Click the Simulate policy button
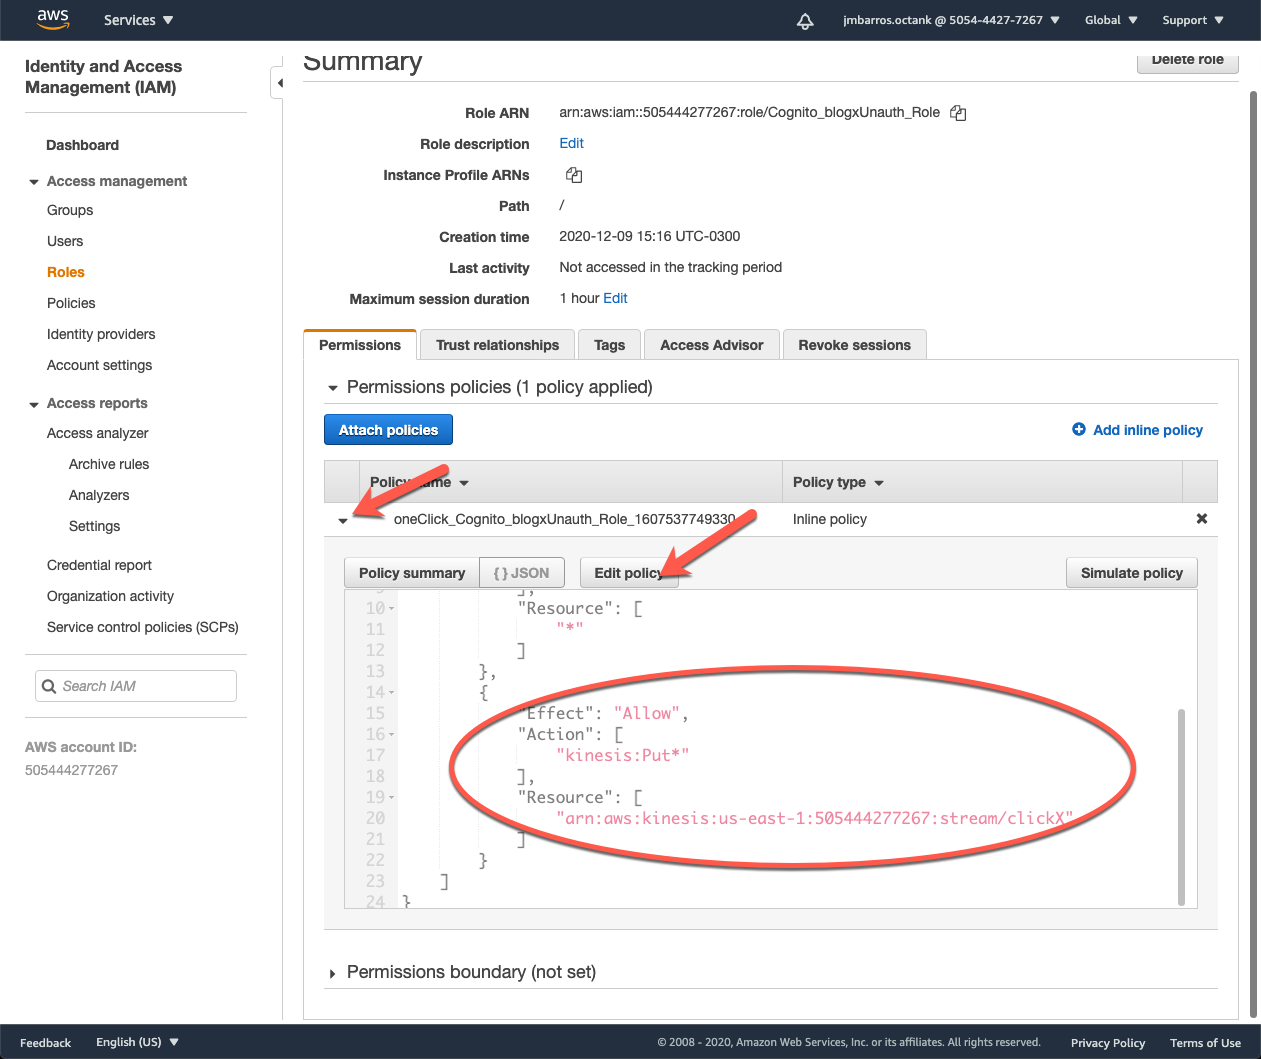Image resolution: width=1261 pixels, height=1059 pixels. click(1131, 573)
